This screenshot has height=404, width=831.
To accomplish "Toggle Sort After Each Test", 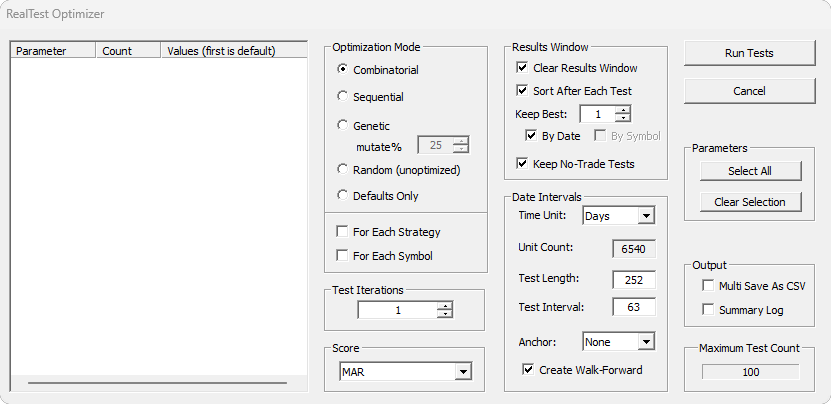I will pyautogui.click(x=523, y=91).
